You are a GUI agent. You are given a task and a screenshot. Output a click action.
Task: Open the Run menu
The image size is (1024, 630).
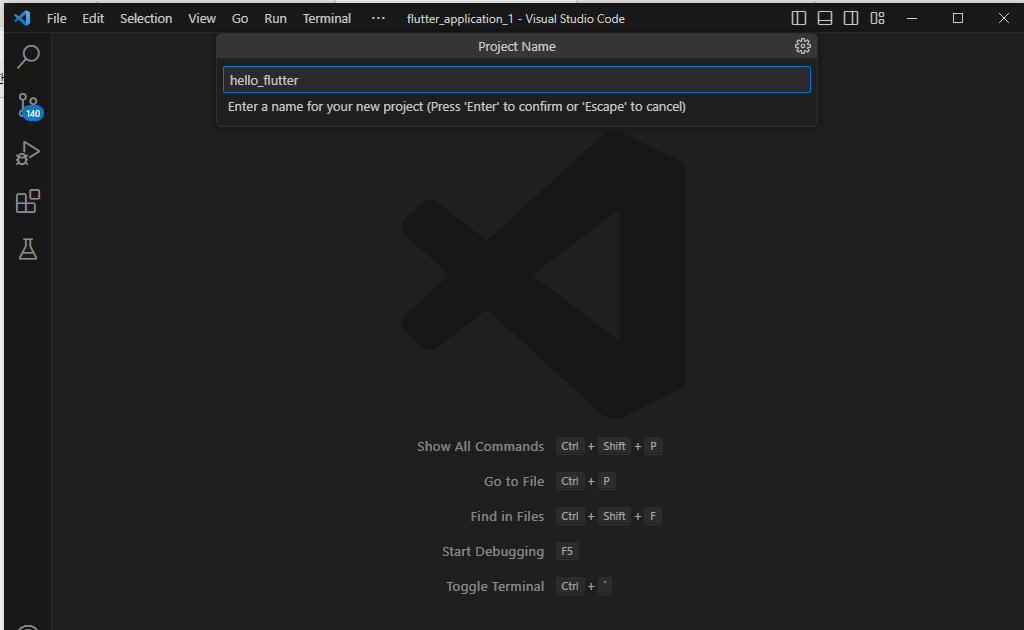point(275,18)
